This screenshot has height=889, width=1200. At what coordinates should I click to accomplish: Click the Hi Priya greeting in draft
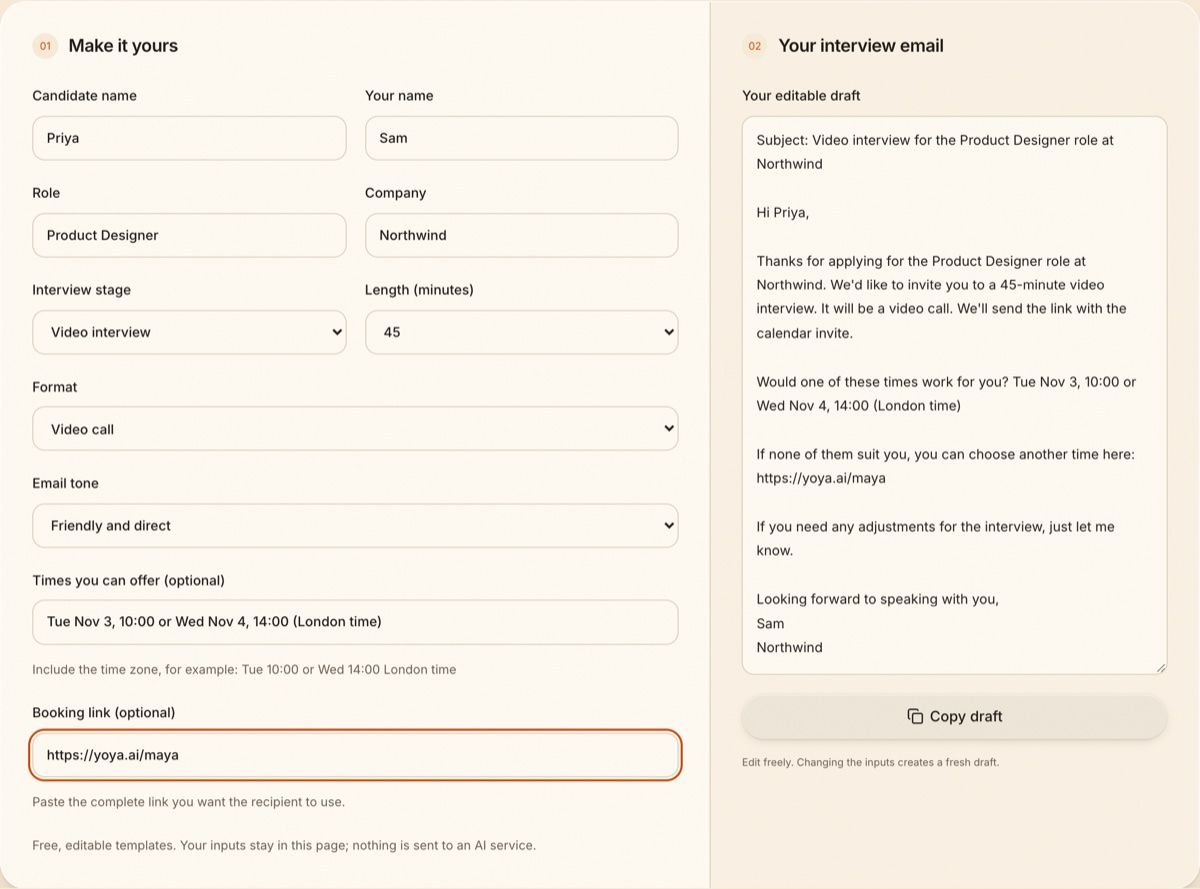(783, 212)
